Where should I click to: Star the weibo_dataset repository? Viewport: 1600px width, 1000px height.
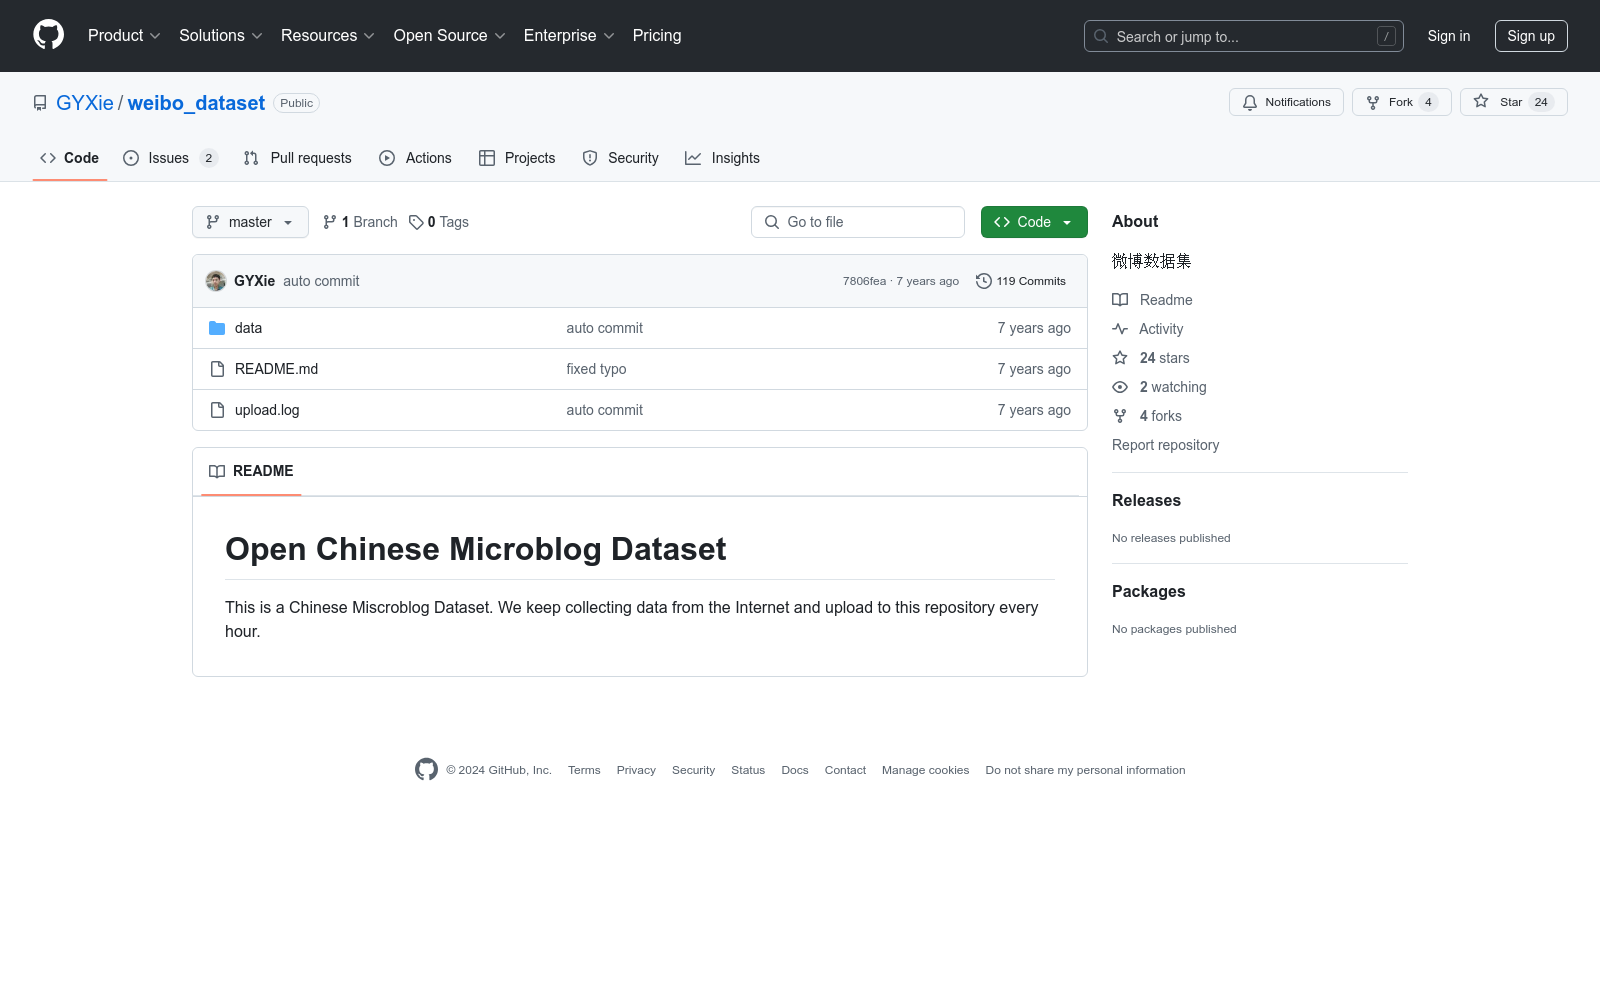tap(1514, 102)
